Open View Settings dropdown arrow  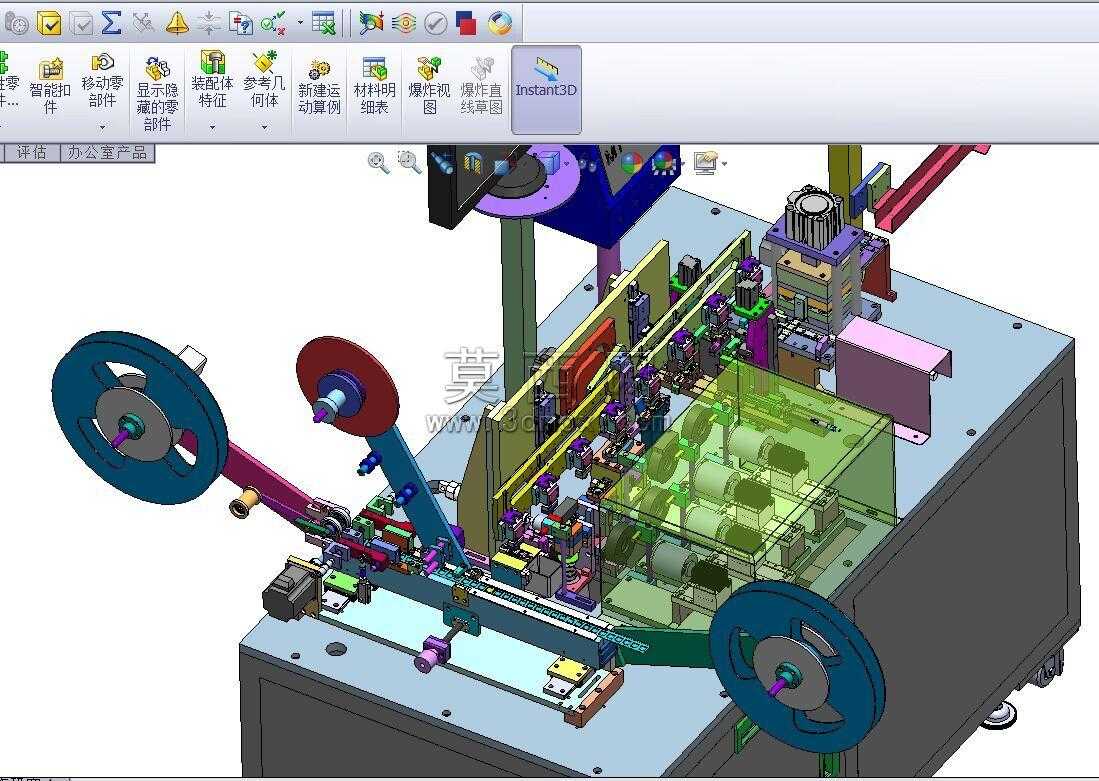(x=724, y=165)
